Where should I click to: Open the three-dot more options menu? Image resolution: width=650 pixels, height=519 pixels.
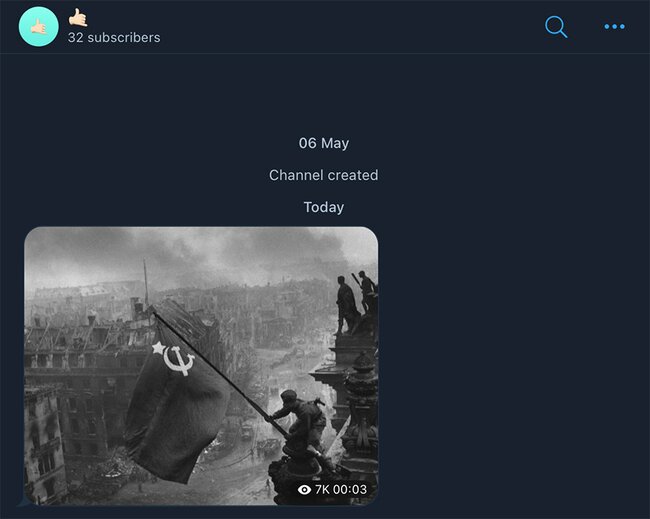coord(614,27)
